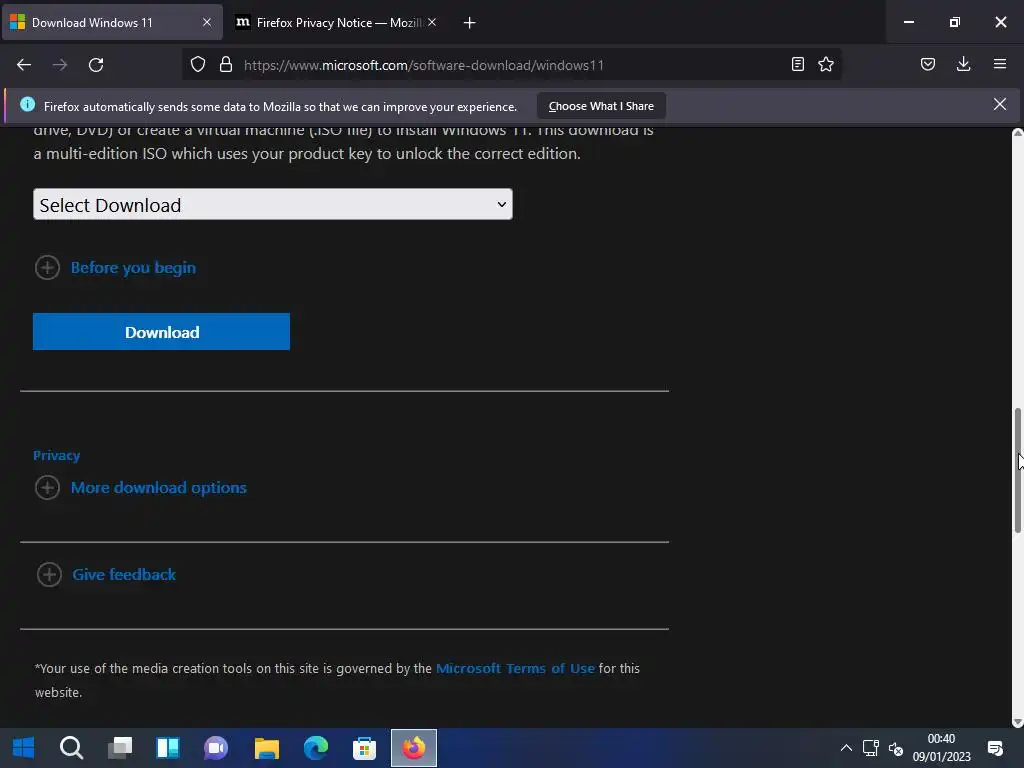
Task: Open Task View on the taskbar
Action: click(x=120, y=748)
